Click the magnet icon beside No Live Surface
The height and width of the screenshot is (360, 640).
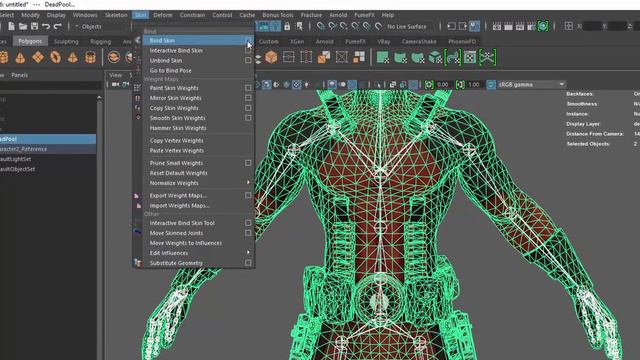coord(378,27)
